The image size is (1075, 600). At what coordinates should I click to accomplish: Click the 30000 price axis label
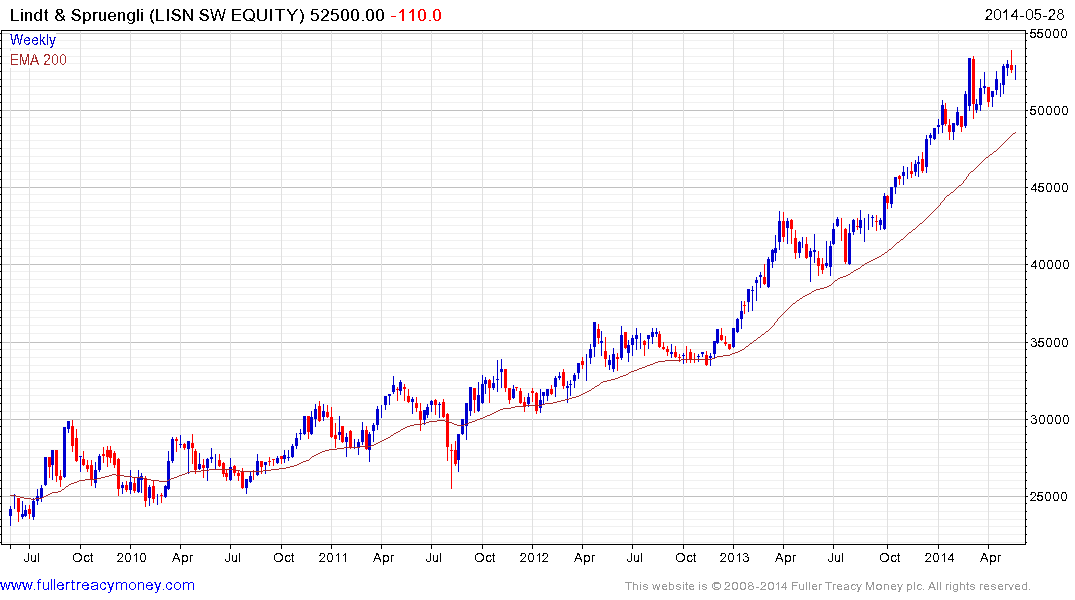pyautogui.click(x=1049, y=420)
